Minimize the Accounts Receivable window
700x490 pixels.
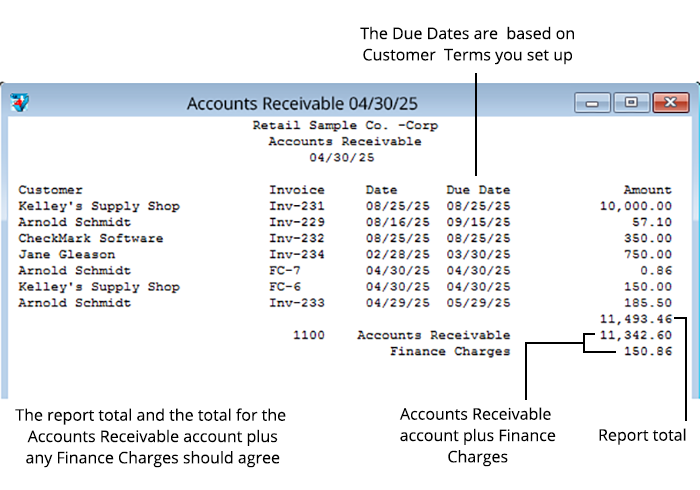click(x=592, y=103)
